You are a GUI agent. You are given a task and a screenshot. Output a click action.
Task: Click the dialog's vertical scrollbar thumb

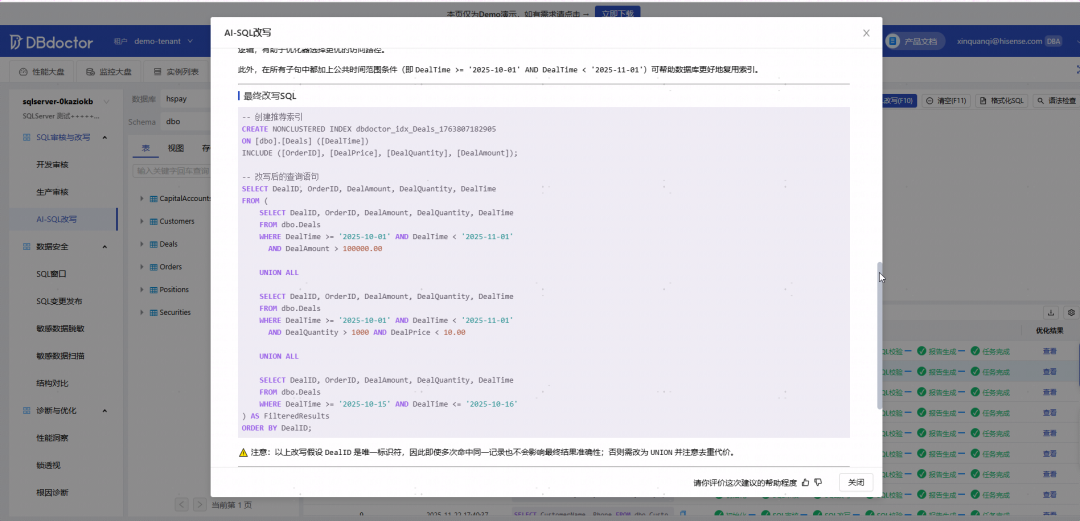879,335
